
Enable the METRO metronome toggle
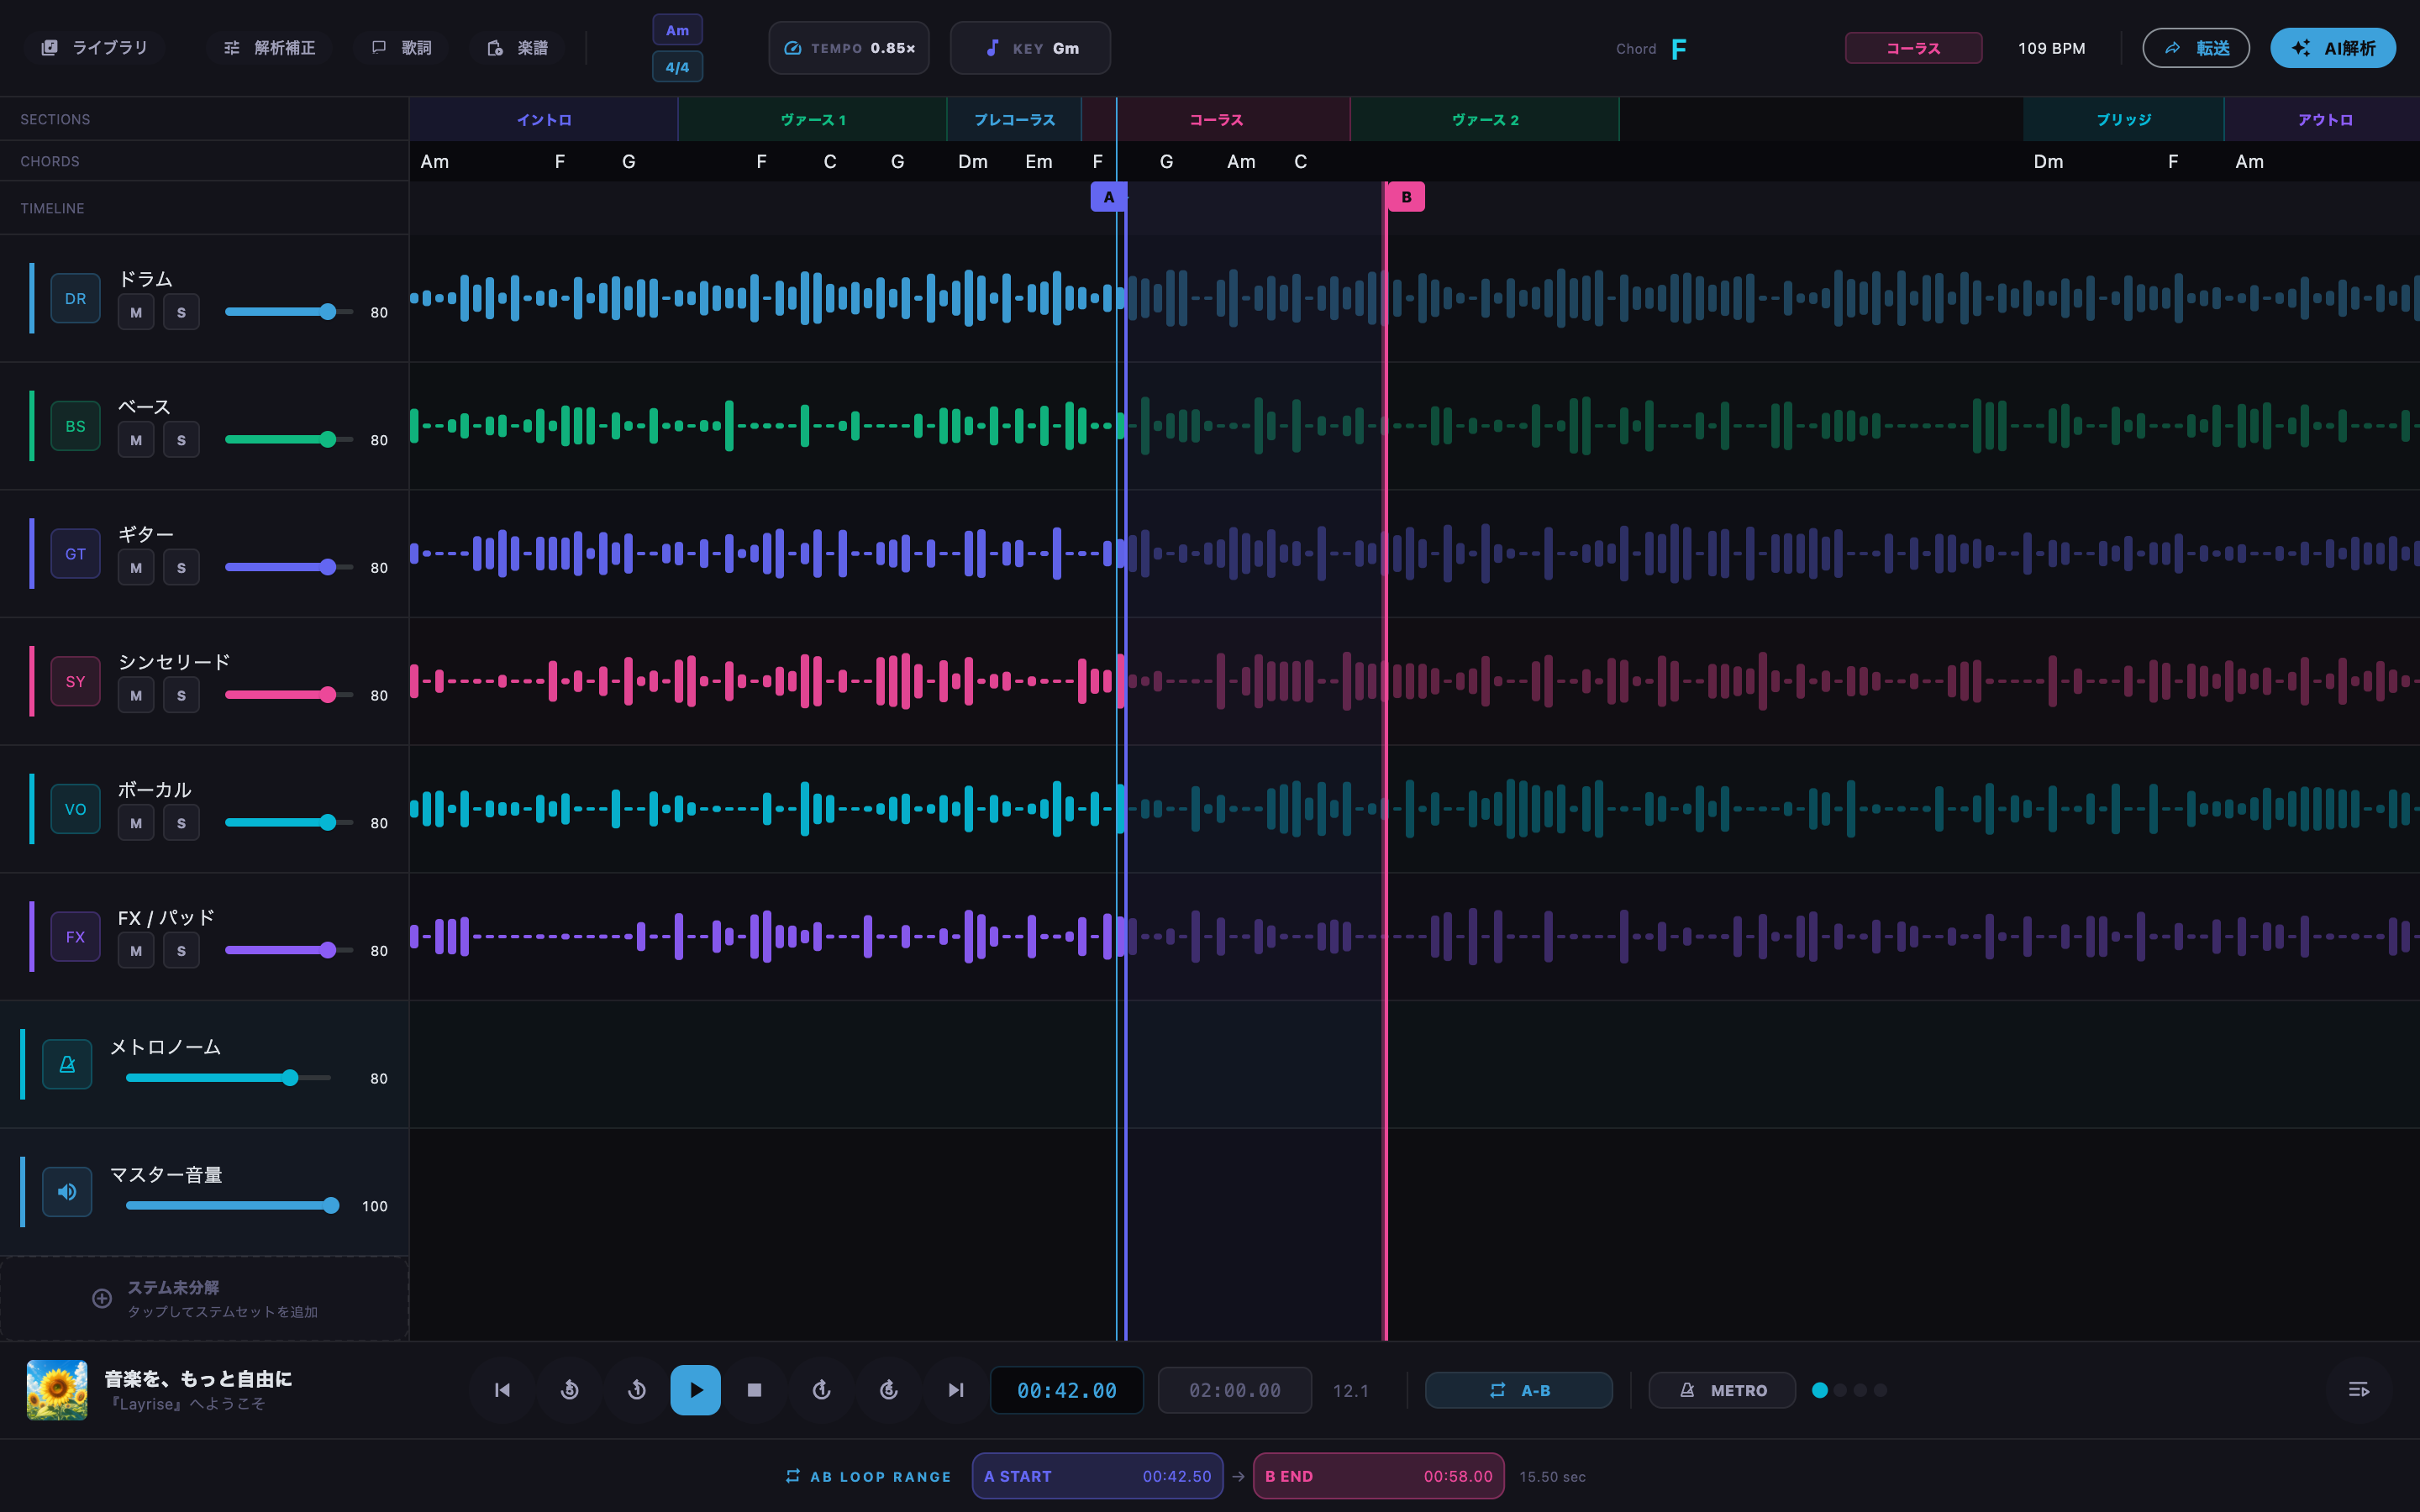point(1722,1390)
